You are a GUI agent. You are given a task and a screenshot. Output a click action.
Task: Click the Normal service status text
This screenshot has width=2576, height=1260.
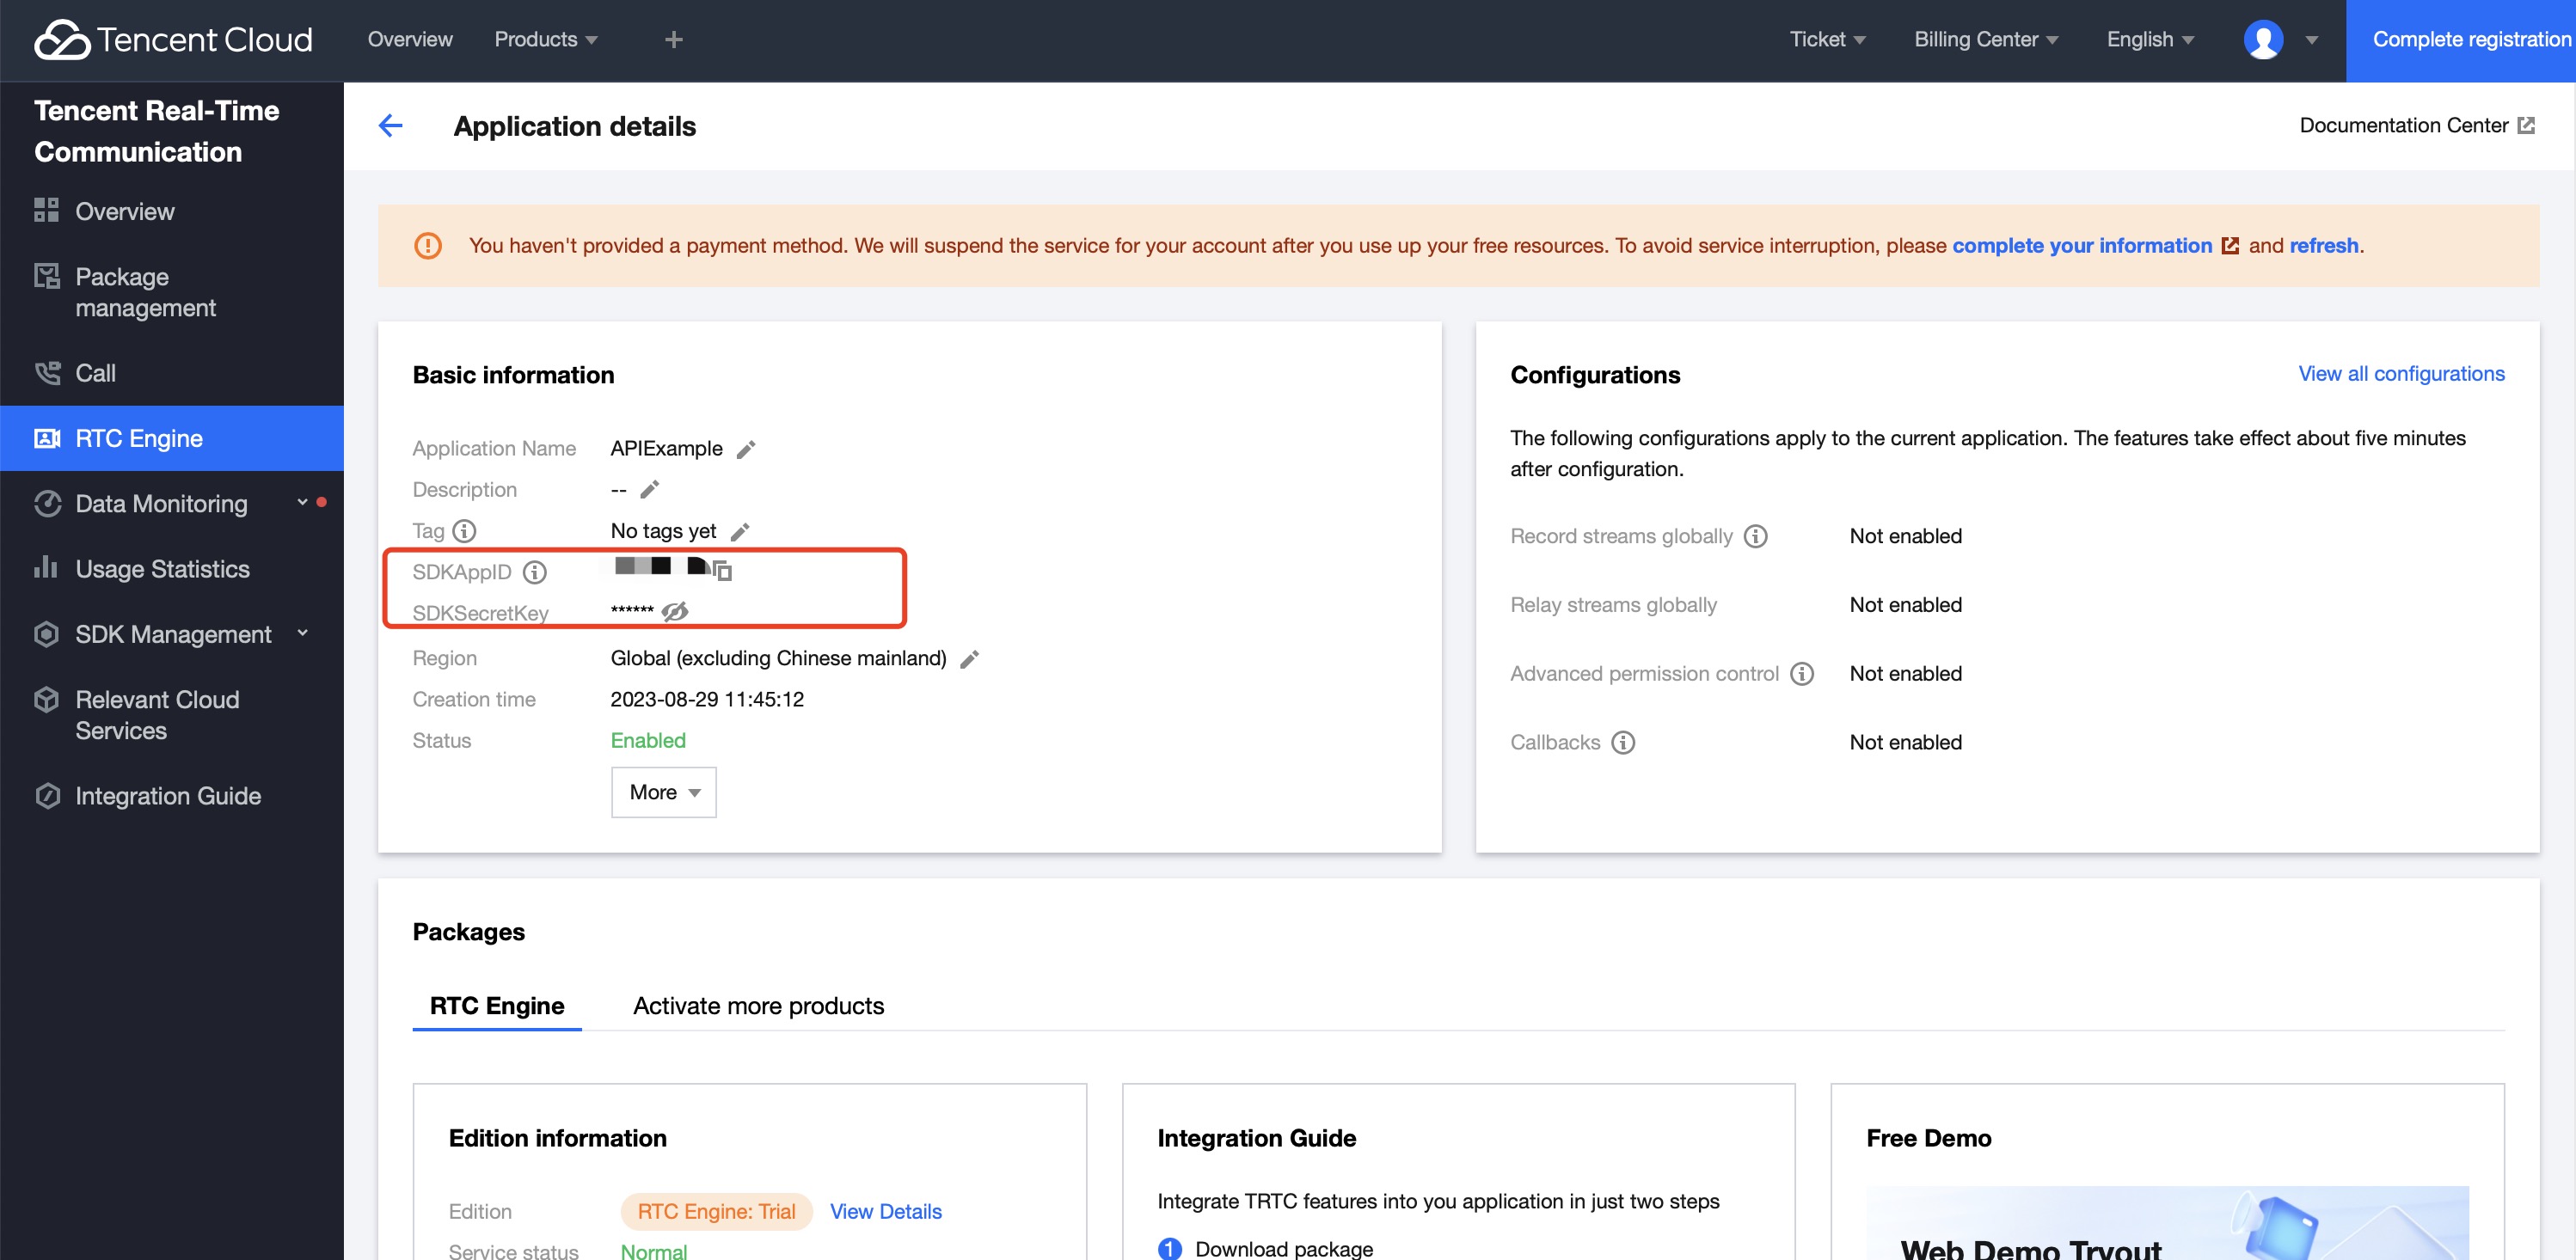pyautogui.click(x=653, y=1251)
